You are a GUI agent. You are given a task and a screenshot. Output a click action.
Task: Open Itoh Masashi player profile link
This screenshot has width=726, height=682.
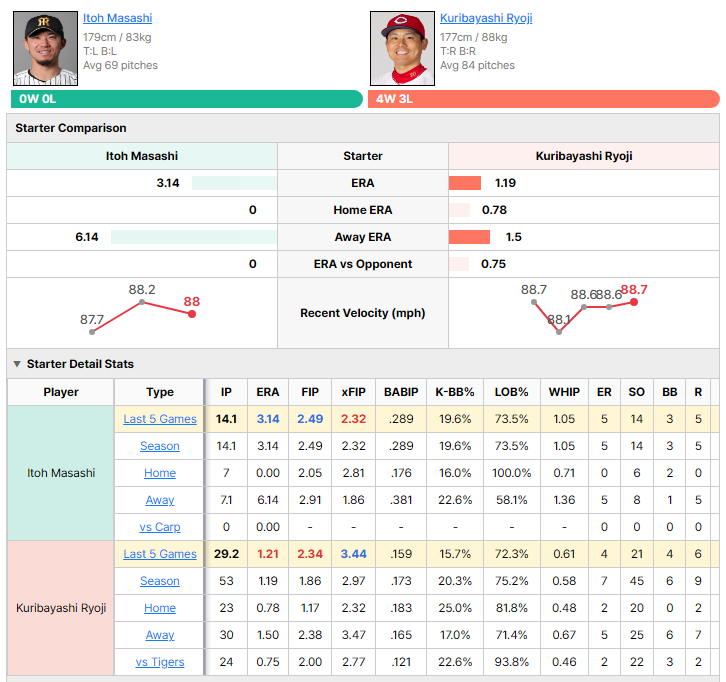(117, 18)
